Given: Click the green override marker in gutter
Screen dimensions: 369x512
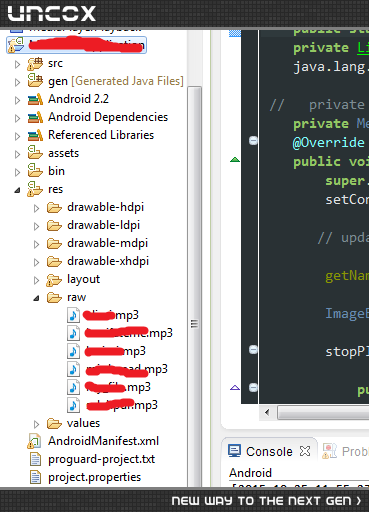Looking at the screenshot, I should pyautogui.click(x=235, y=160).
